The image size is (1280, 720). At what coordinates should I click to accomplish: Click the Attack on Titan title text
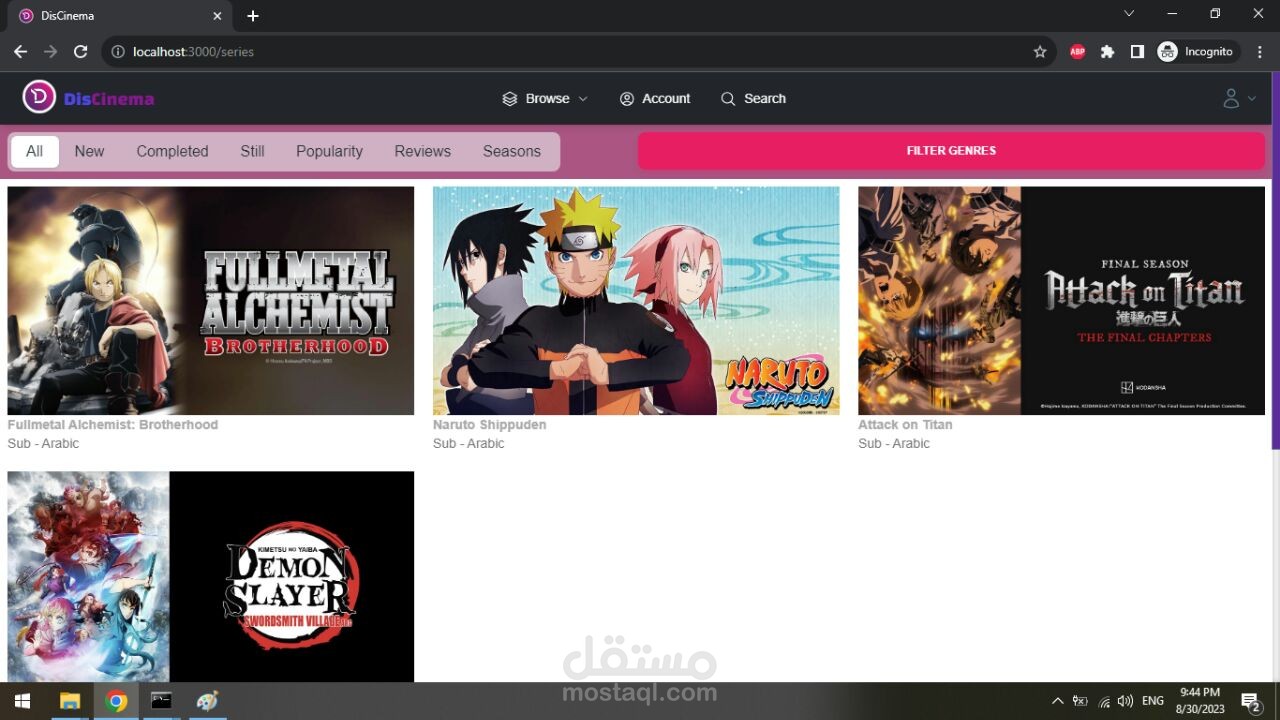tap(905, 425)
